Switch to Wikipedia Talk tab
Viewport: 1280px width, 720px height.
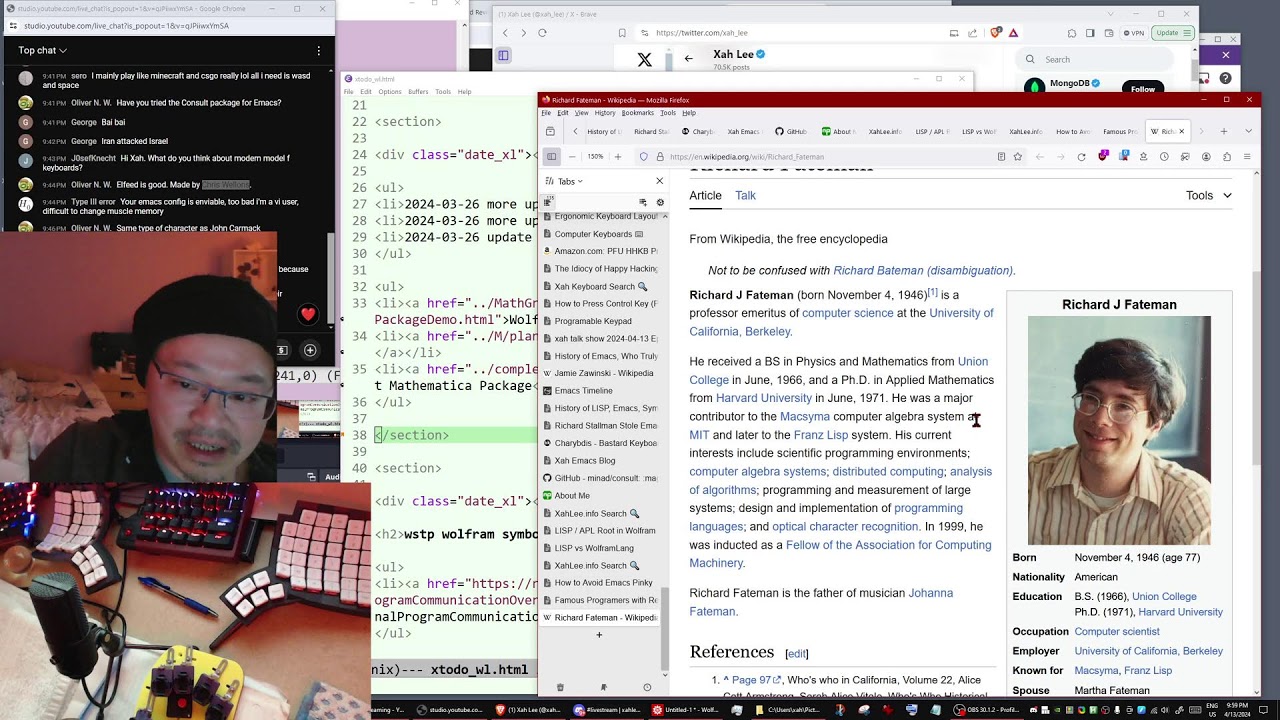point(745,195)
